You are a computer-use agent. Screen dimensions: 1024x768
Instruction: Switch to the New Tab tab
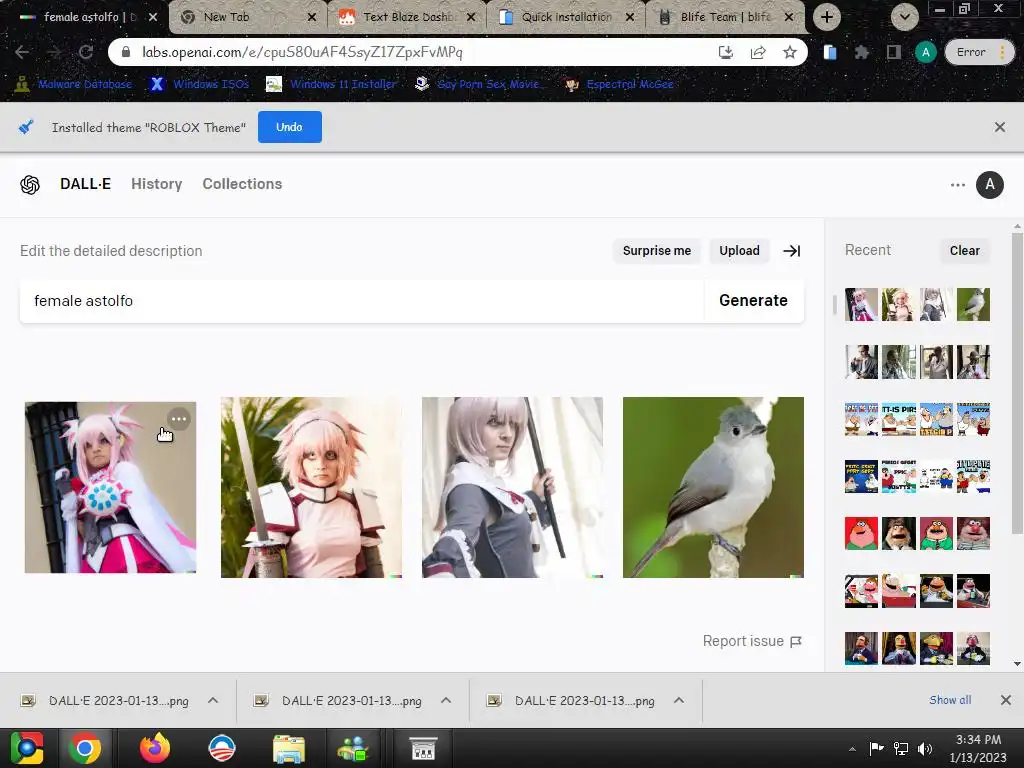tap(248, 17)
